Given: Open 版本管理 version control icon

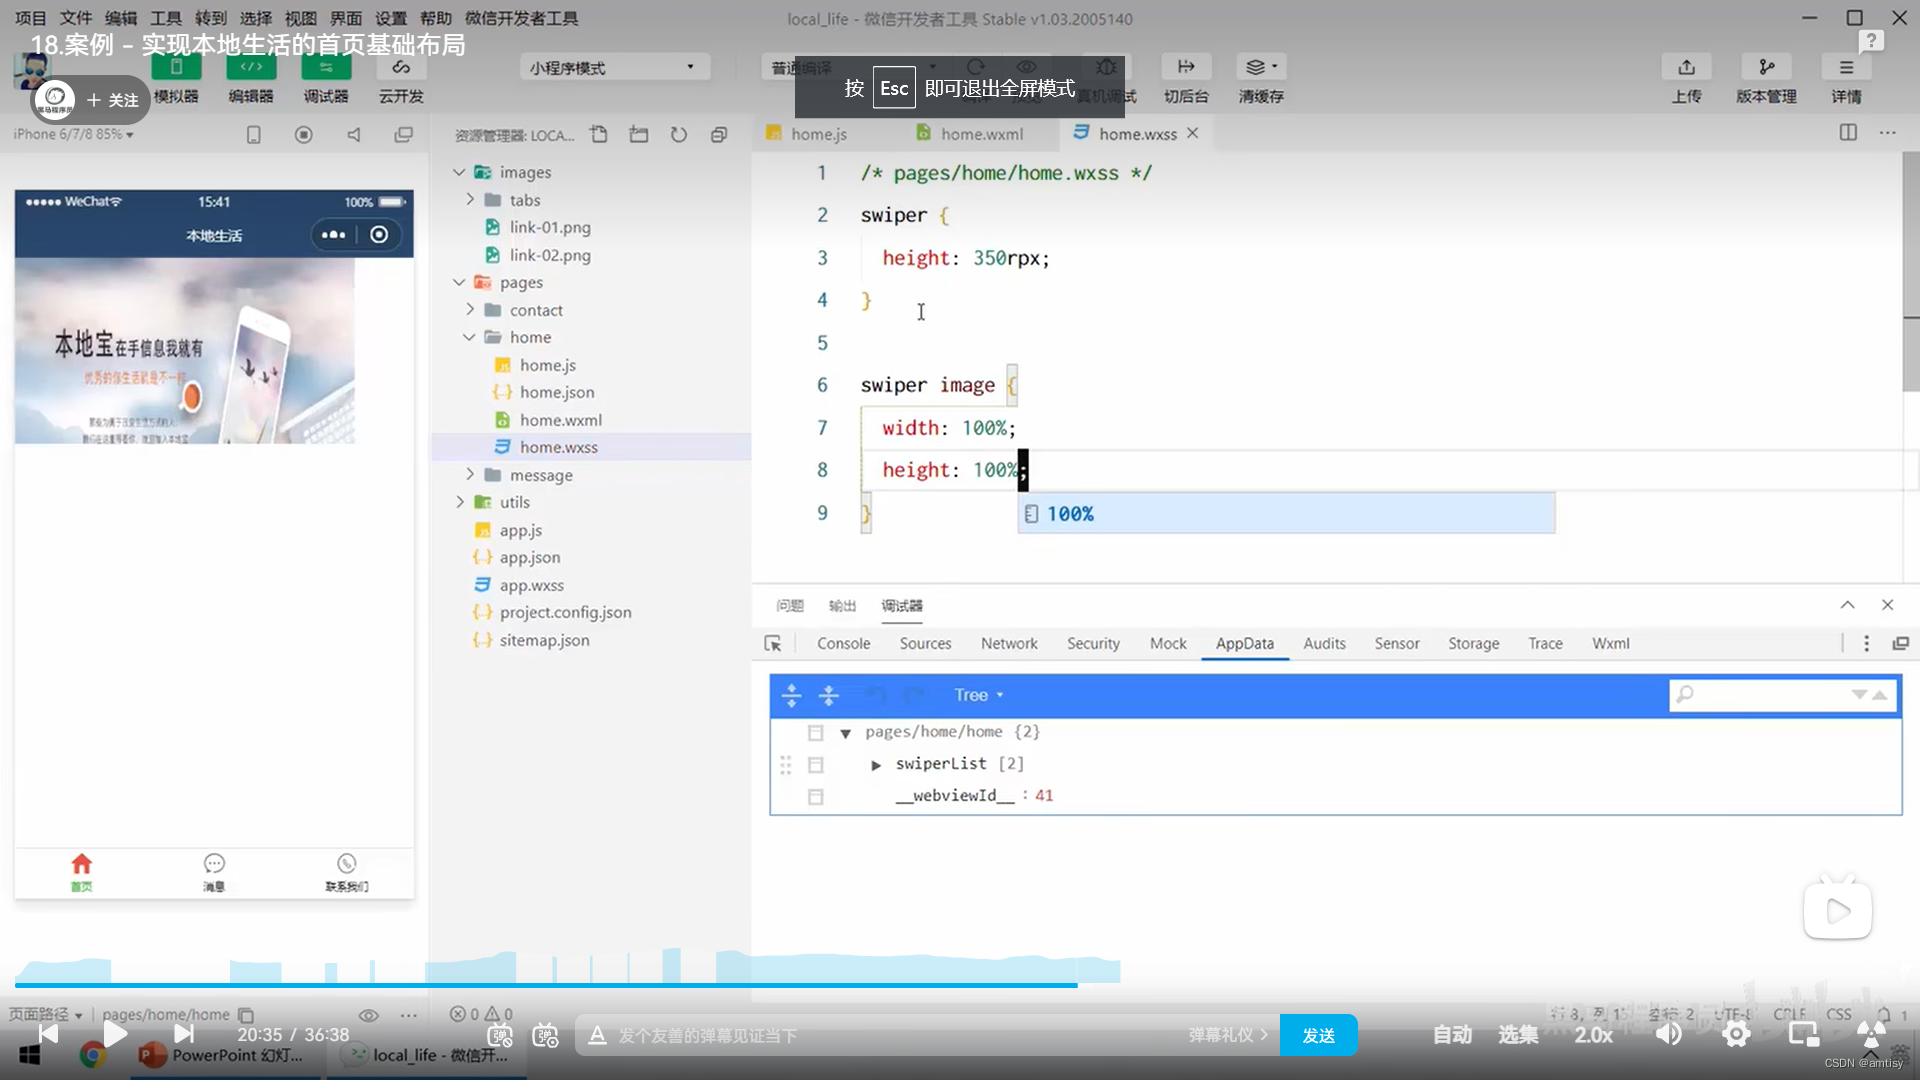Looking at the screenshot, I should pyautogui.click(x=1767, y=67).
